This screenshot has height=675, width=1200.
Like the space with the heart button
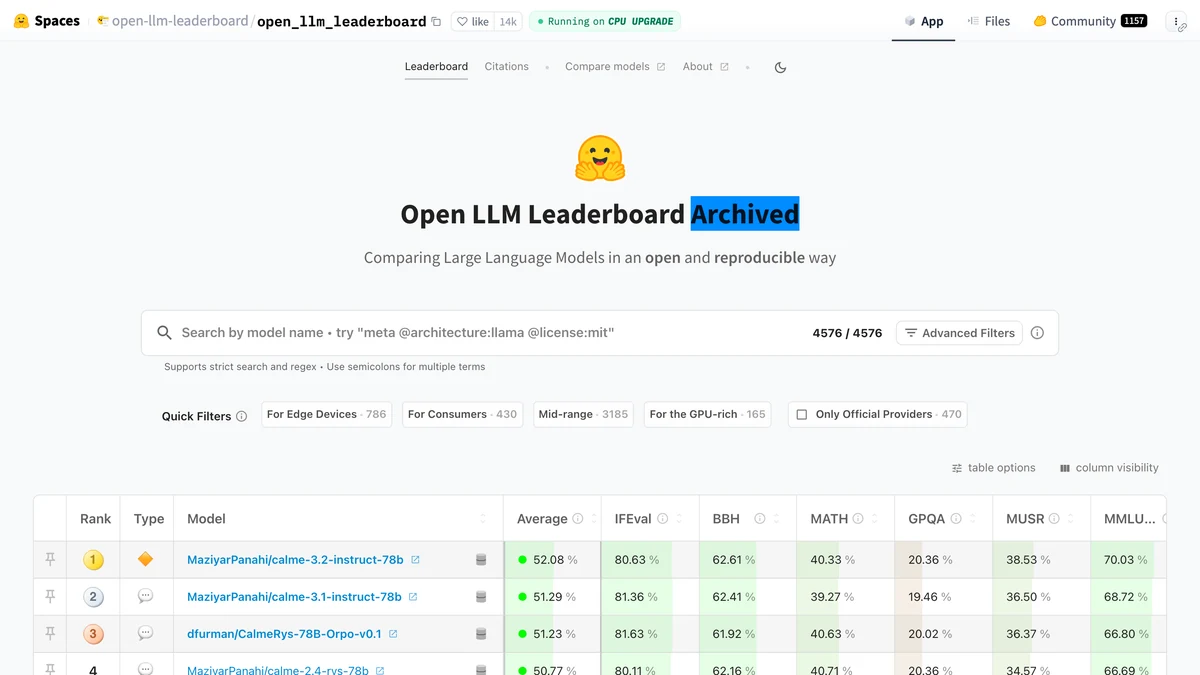click(472, 21)
